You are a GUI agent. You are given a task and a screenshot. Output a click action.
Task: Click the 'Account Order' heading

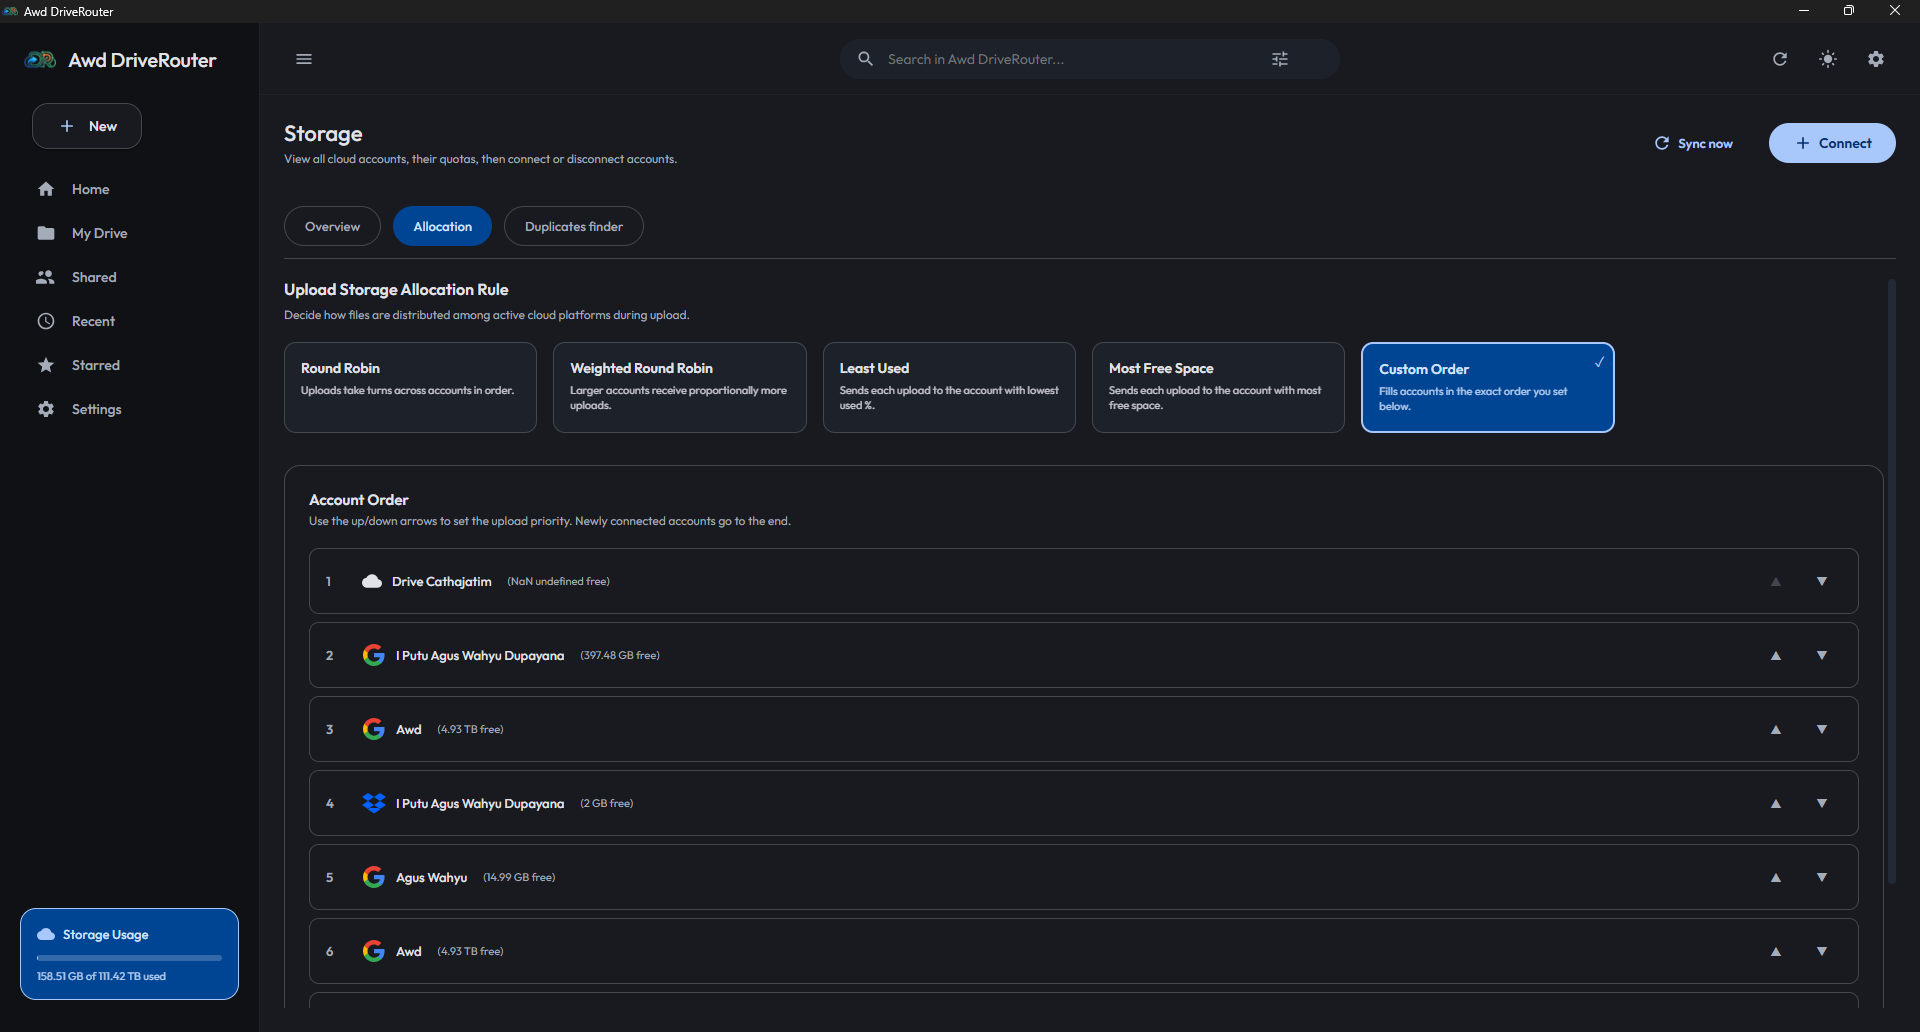pos(359,500)
